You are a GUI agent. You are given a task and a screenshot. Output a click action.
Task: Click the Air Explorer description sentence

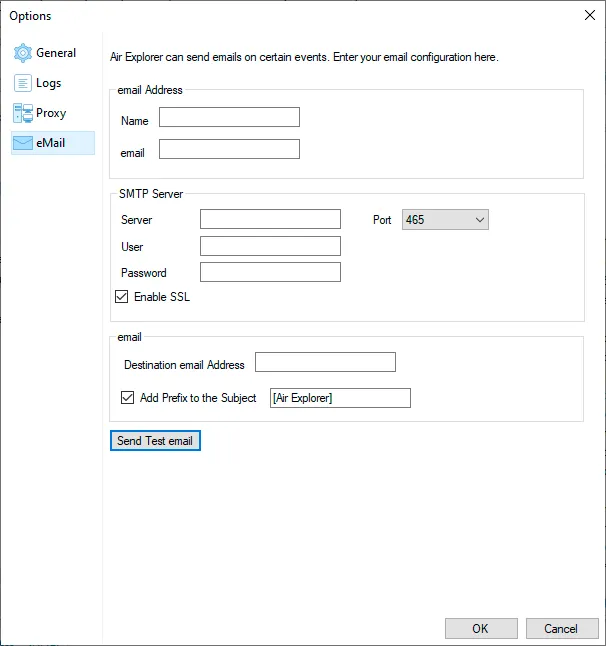pyautogui.click(x=304, y=57)
